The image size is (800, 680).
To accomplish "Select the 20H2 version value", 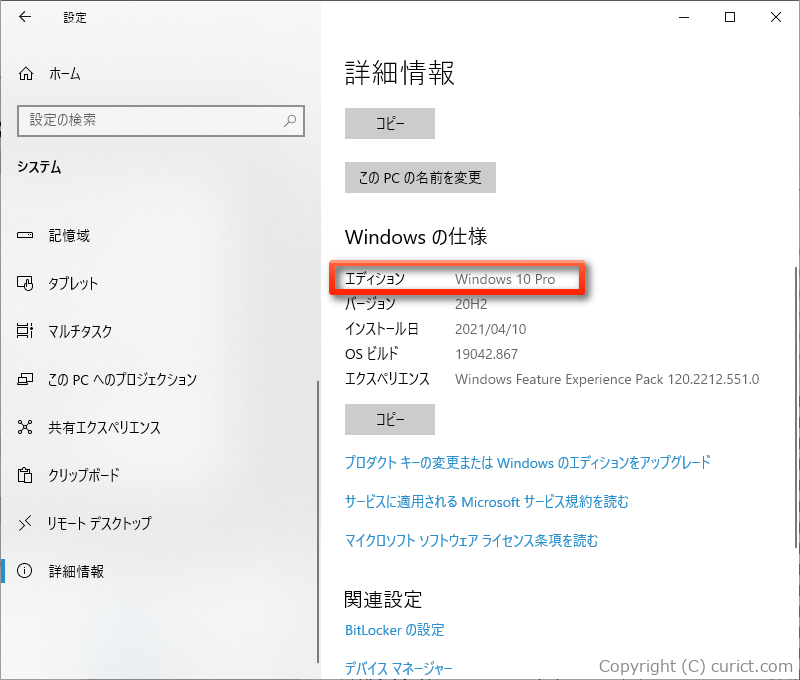I will (471, 305).
